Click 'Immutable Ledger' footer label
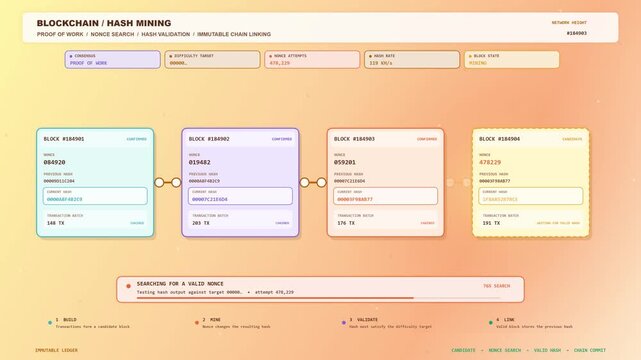 56,350
